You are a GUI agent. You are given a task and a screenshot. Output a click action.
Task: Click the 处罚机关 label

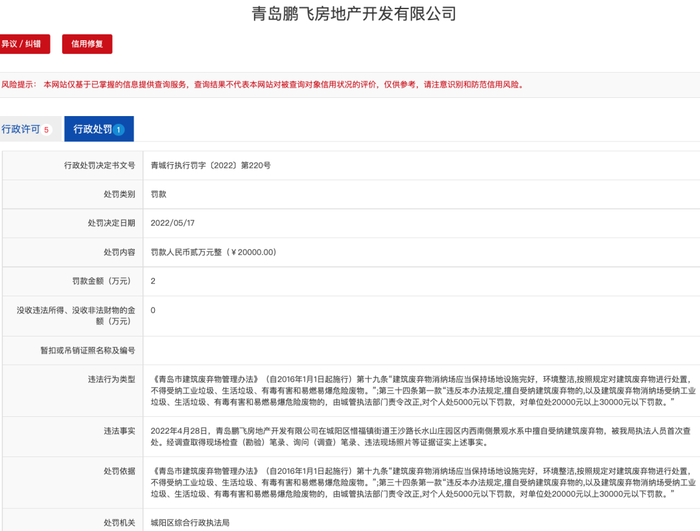point(119,523)
